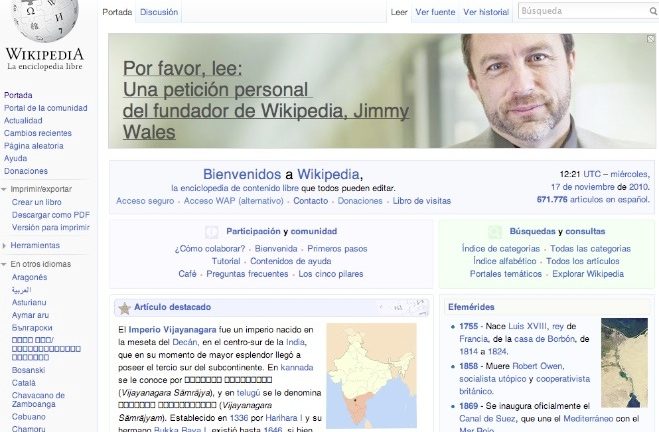Screen dimensions: 659x432
Task: Open ¿Cómo colaborar? link
Action: pos(210,249)
